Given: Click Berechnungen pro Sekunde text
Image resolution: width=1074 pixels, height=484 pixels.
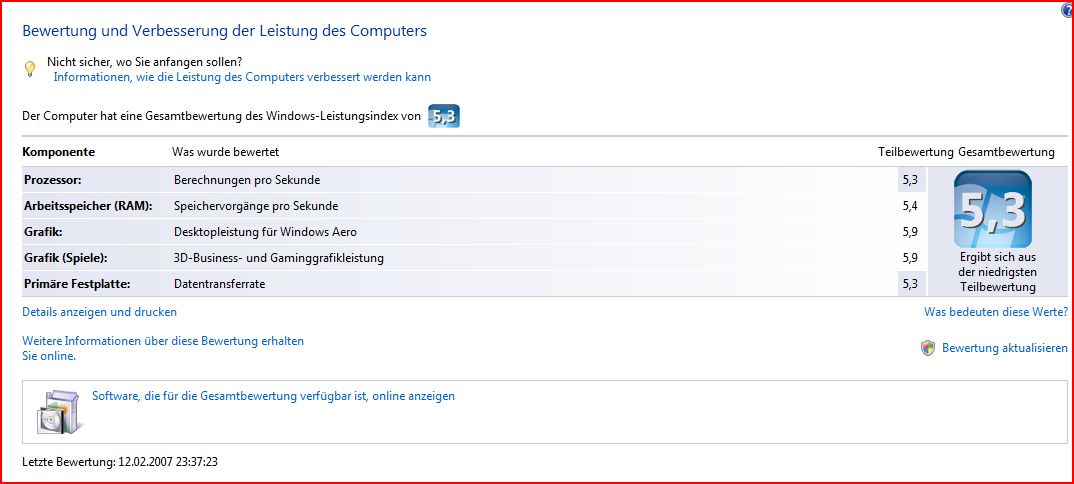Looking at the screenshot, I should [247, 180].
